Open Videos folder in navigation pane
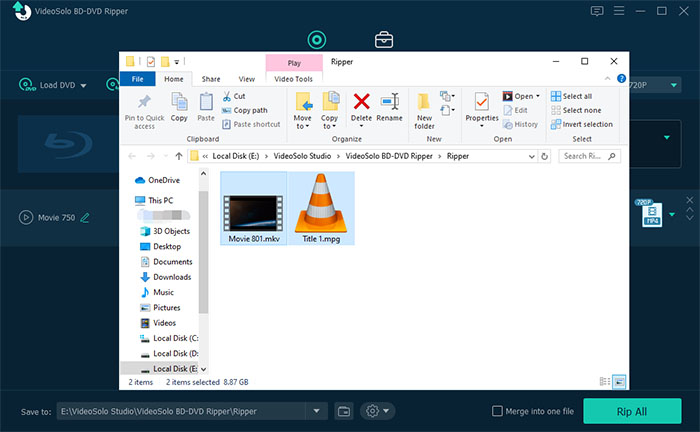Screen dimensions: 700x432 click(x=158, y=323)
